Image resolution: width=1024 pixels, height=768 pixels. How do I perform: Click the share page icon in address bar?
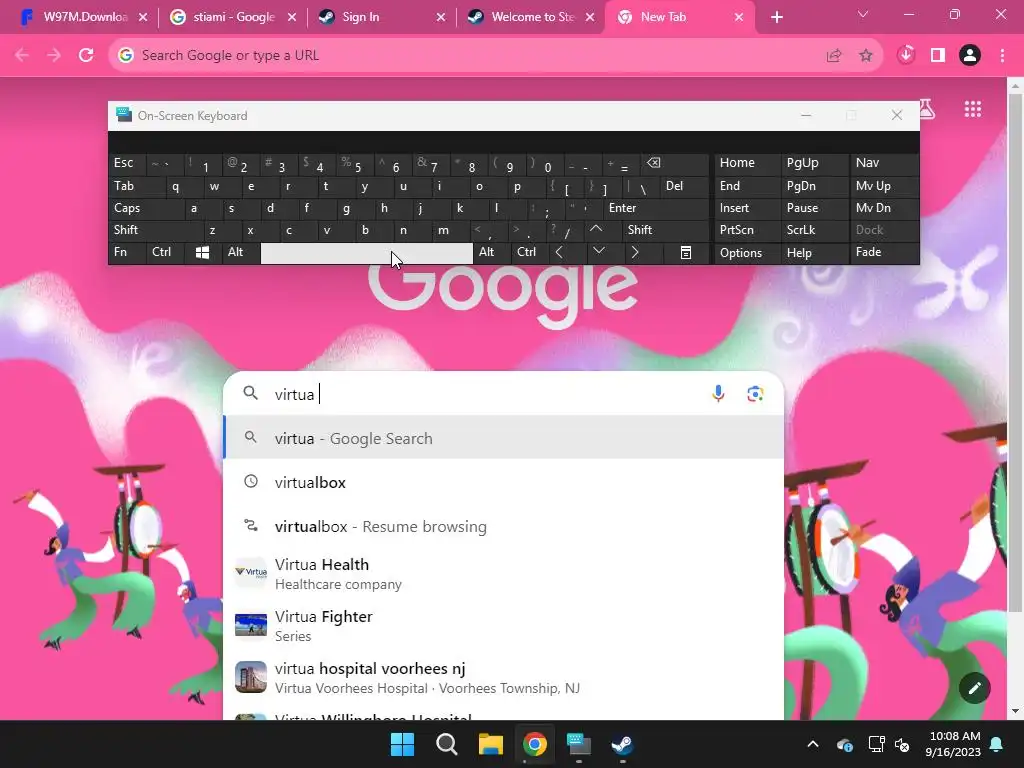click(834, 56)
